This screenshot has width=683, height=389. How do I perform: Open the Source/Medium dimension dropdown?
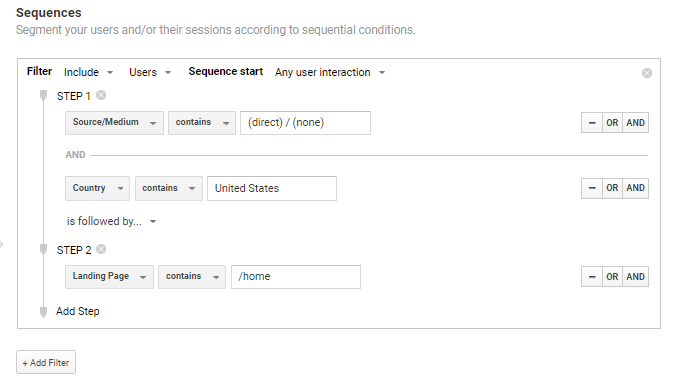point(114,123)
